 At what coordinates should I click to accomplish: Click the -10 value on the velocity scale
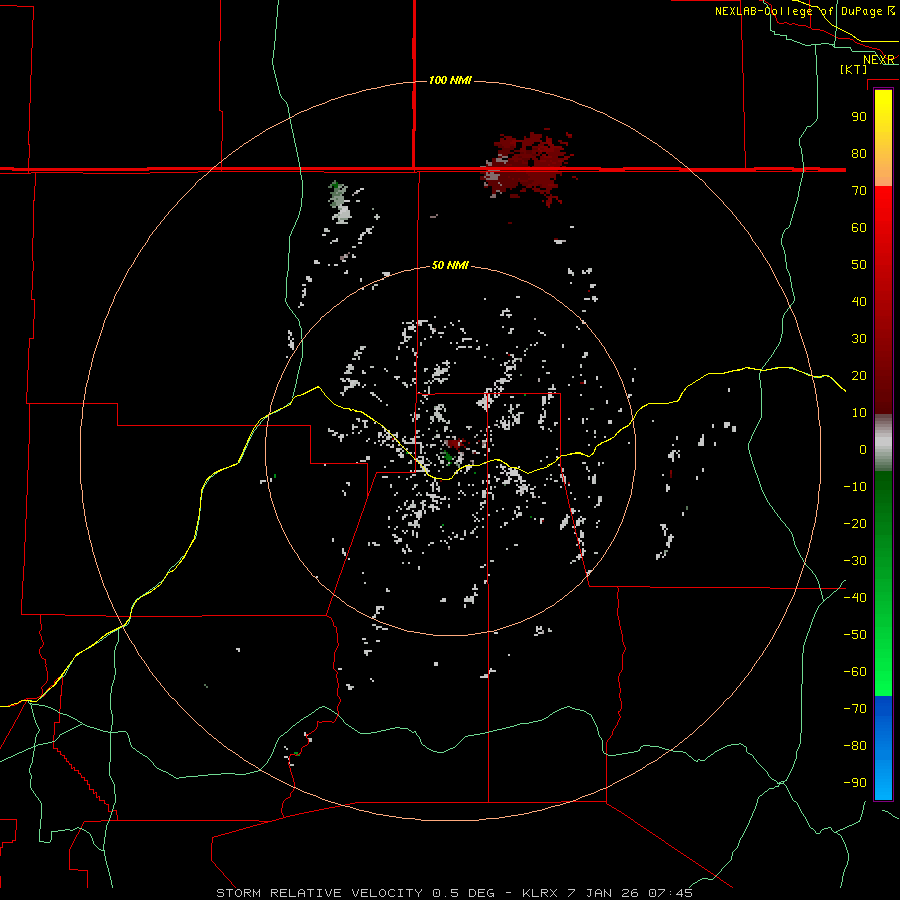[x=855, y=487]
